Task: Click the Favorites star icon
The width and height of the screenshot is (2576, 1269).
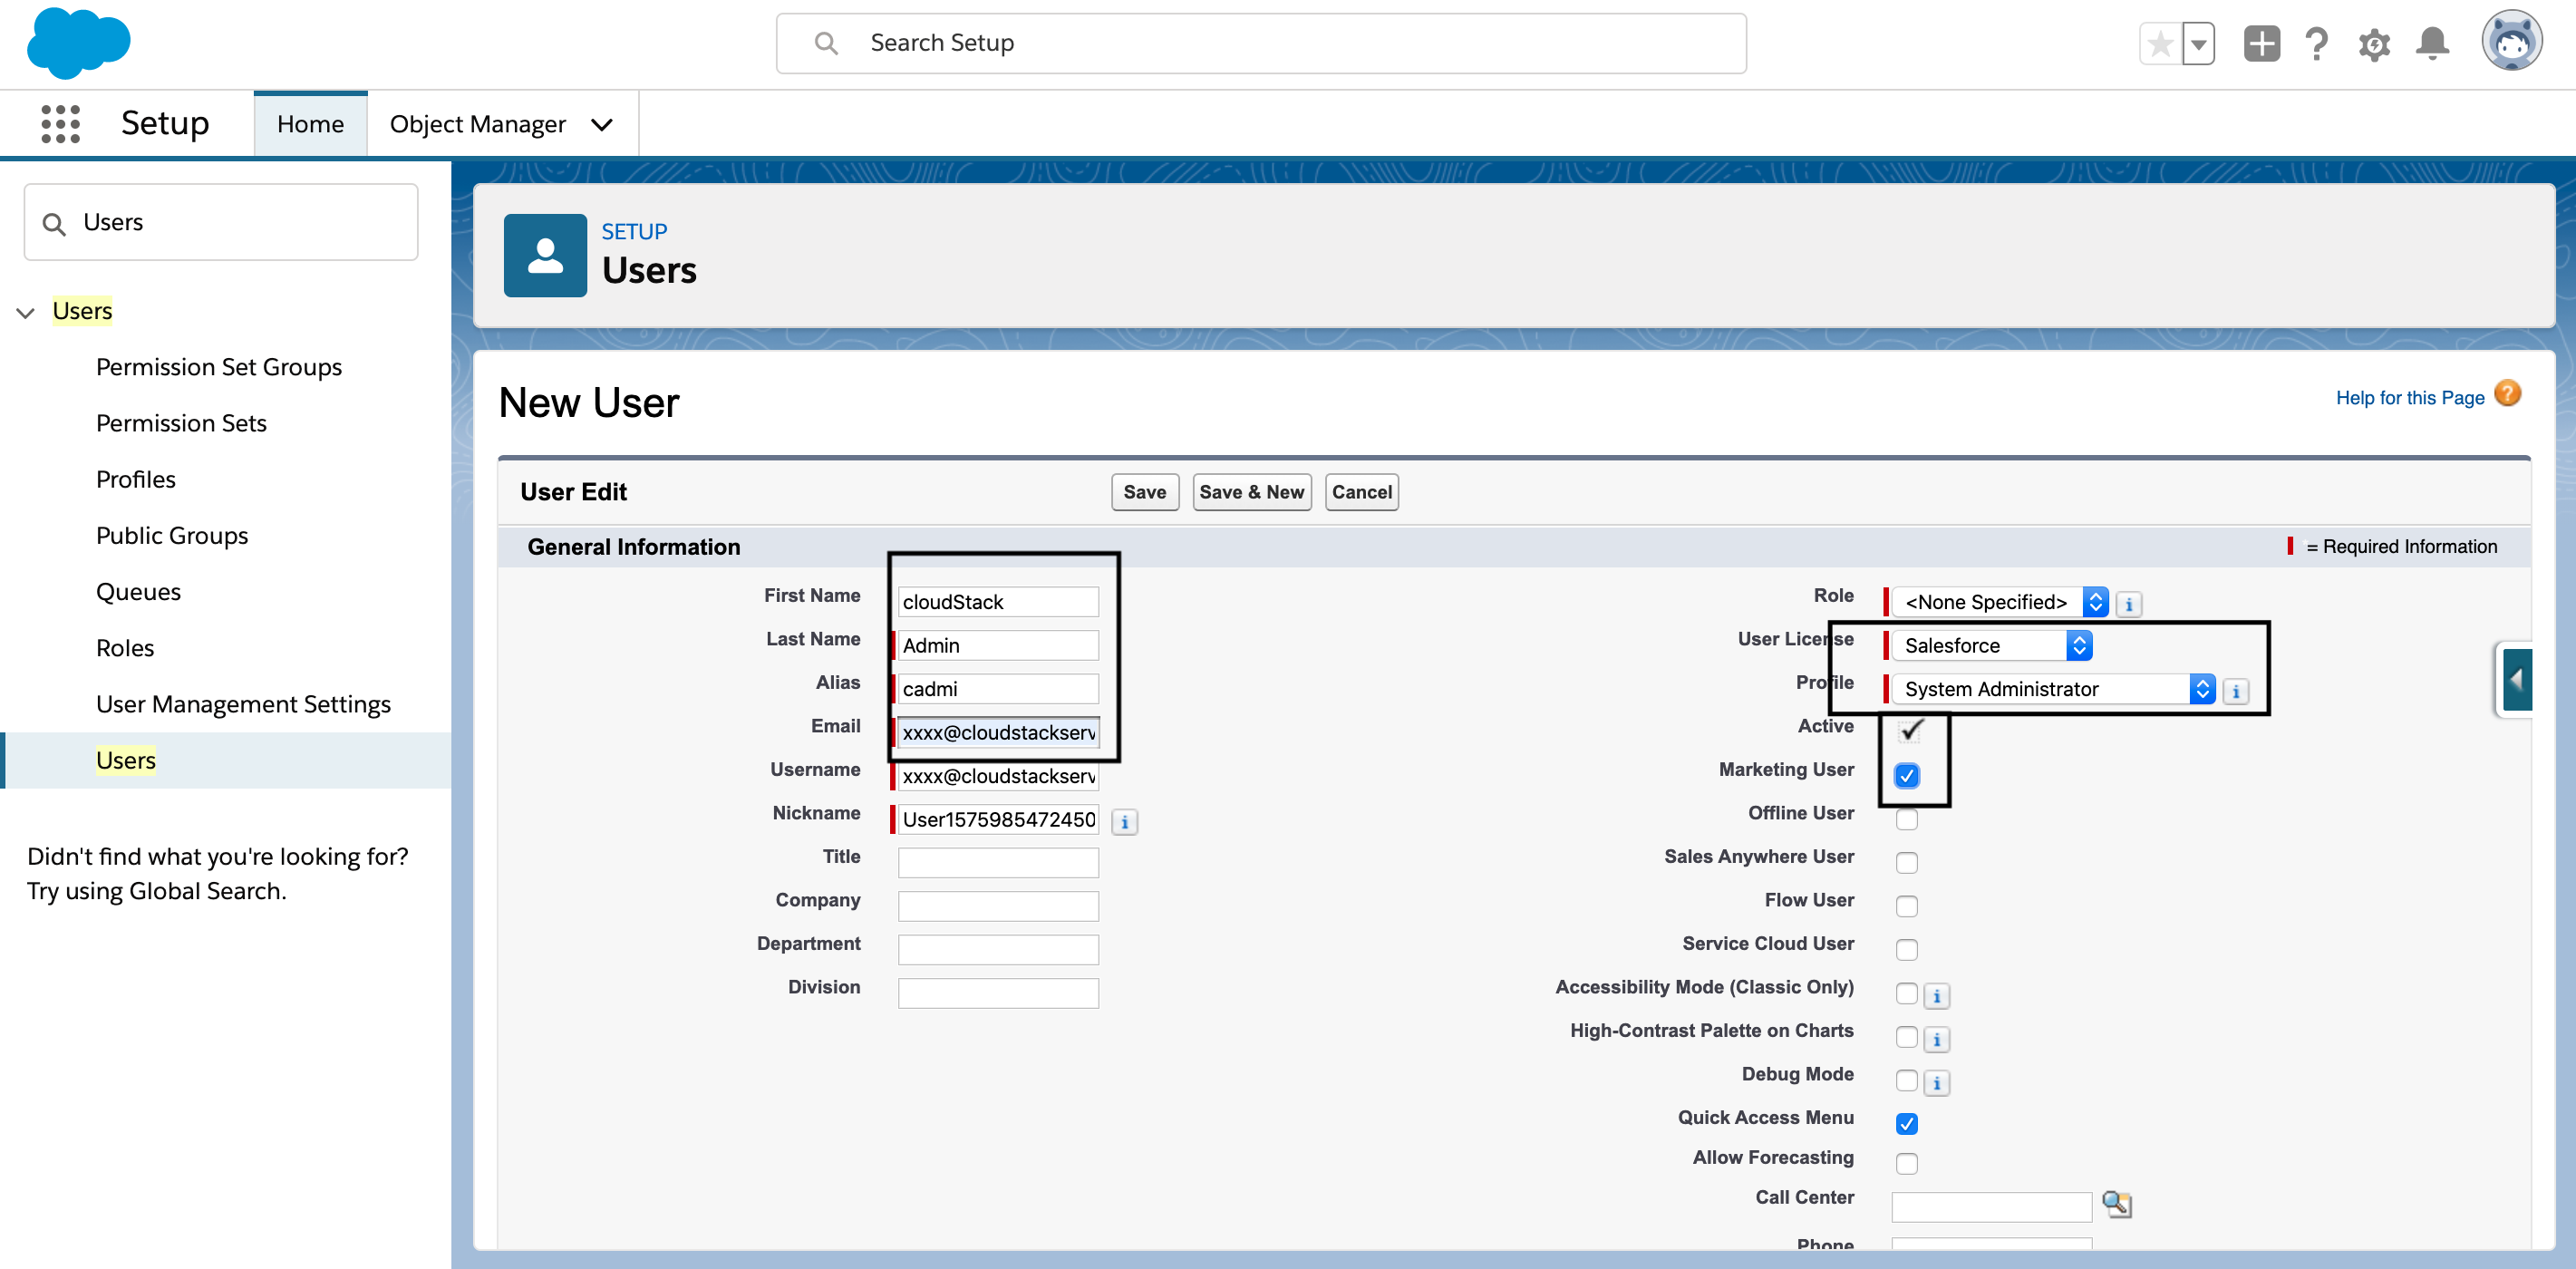Action: click(2160, 44)
